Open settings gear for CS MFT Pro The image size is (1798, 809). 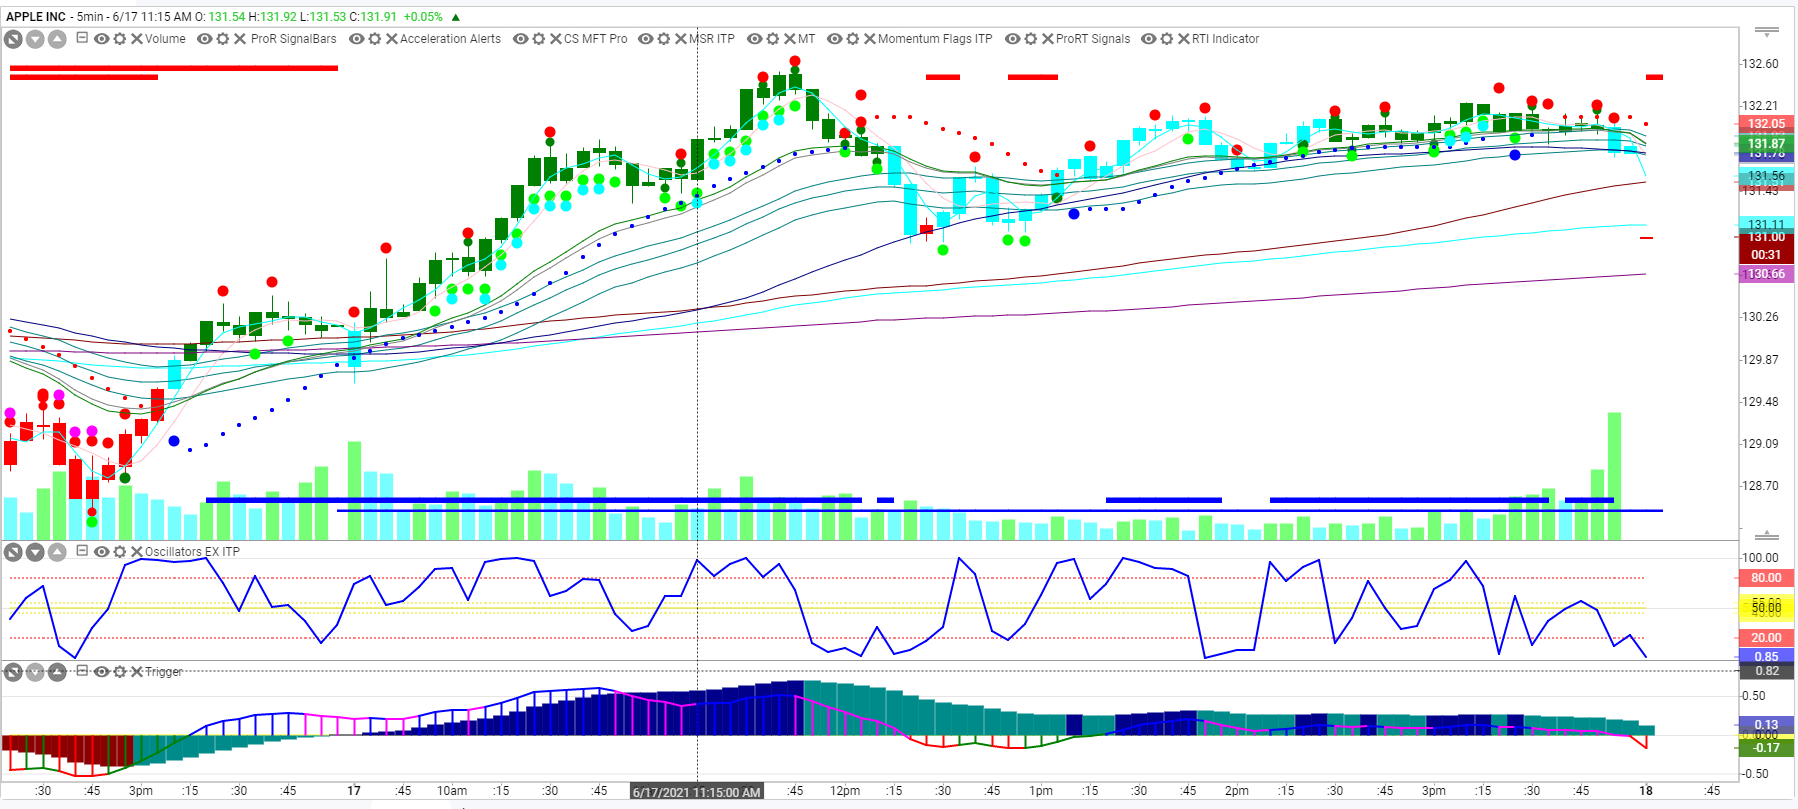[539, 39]
